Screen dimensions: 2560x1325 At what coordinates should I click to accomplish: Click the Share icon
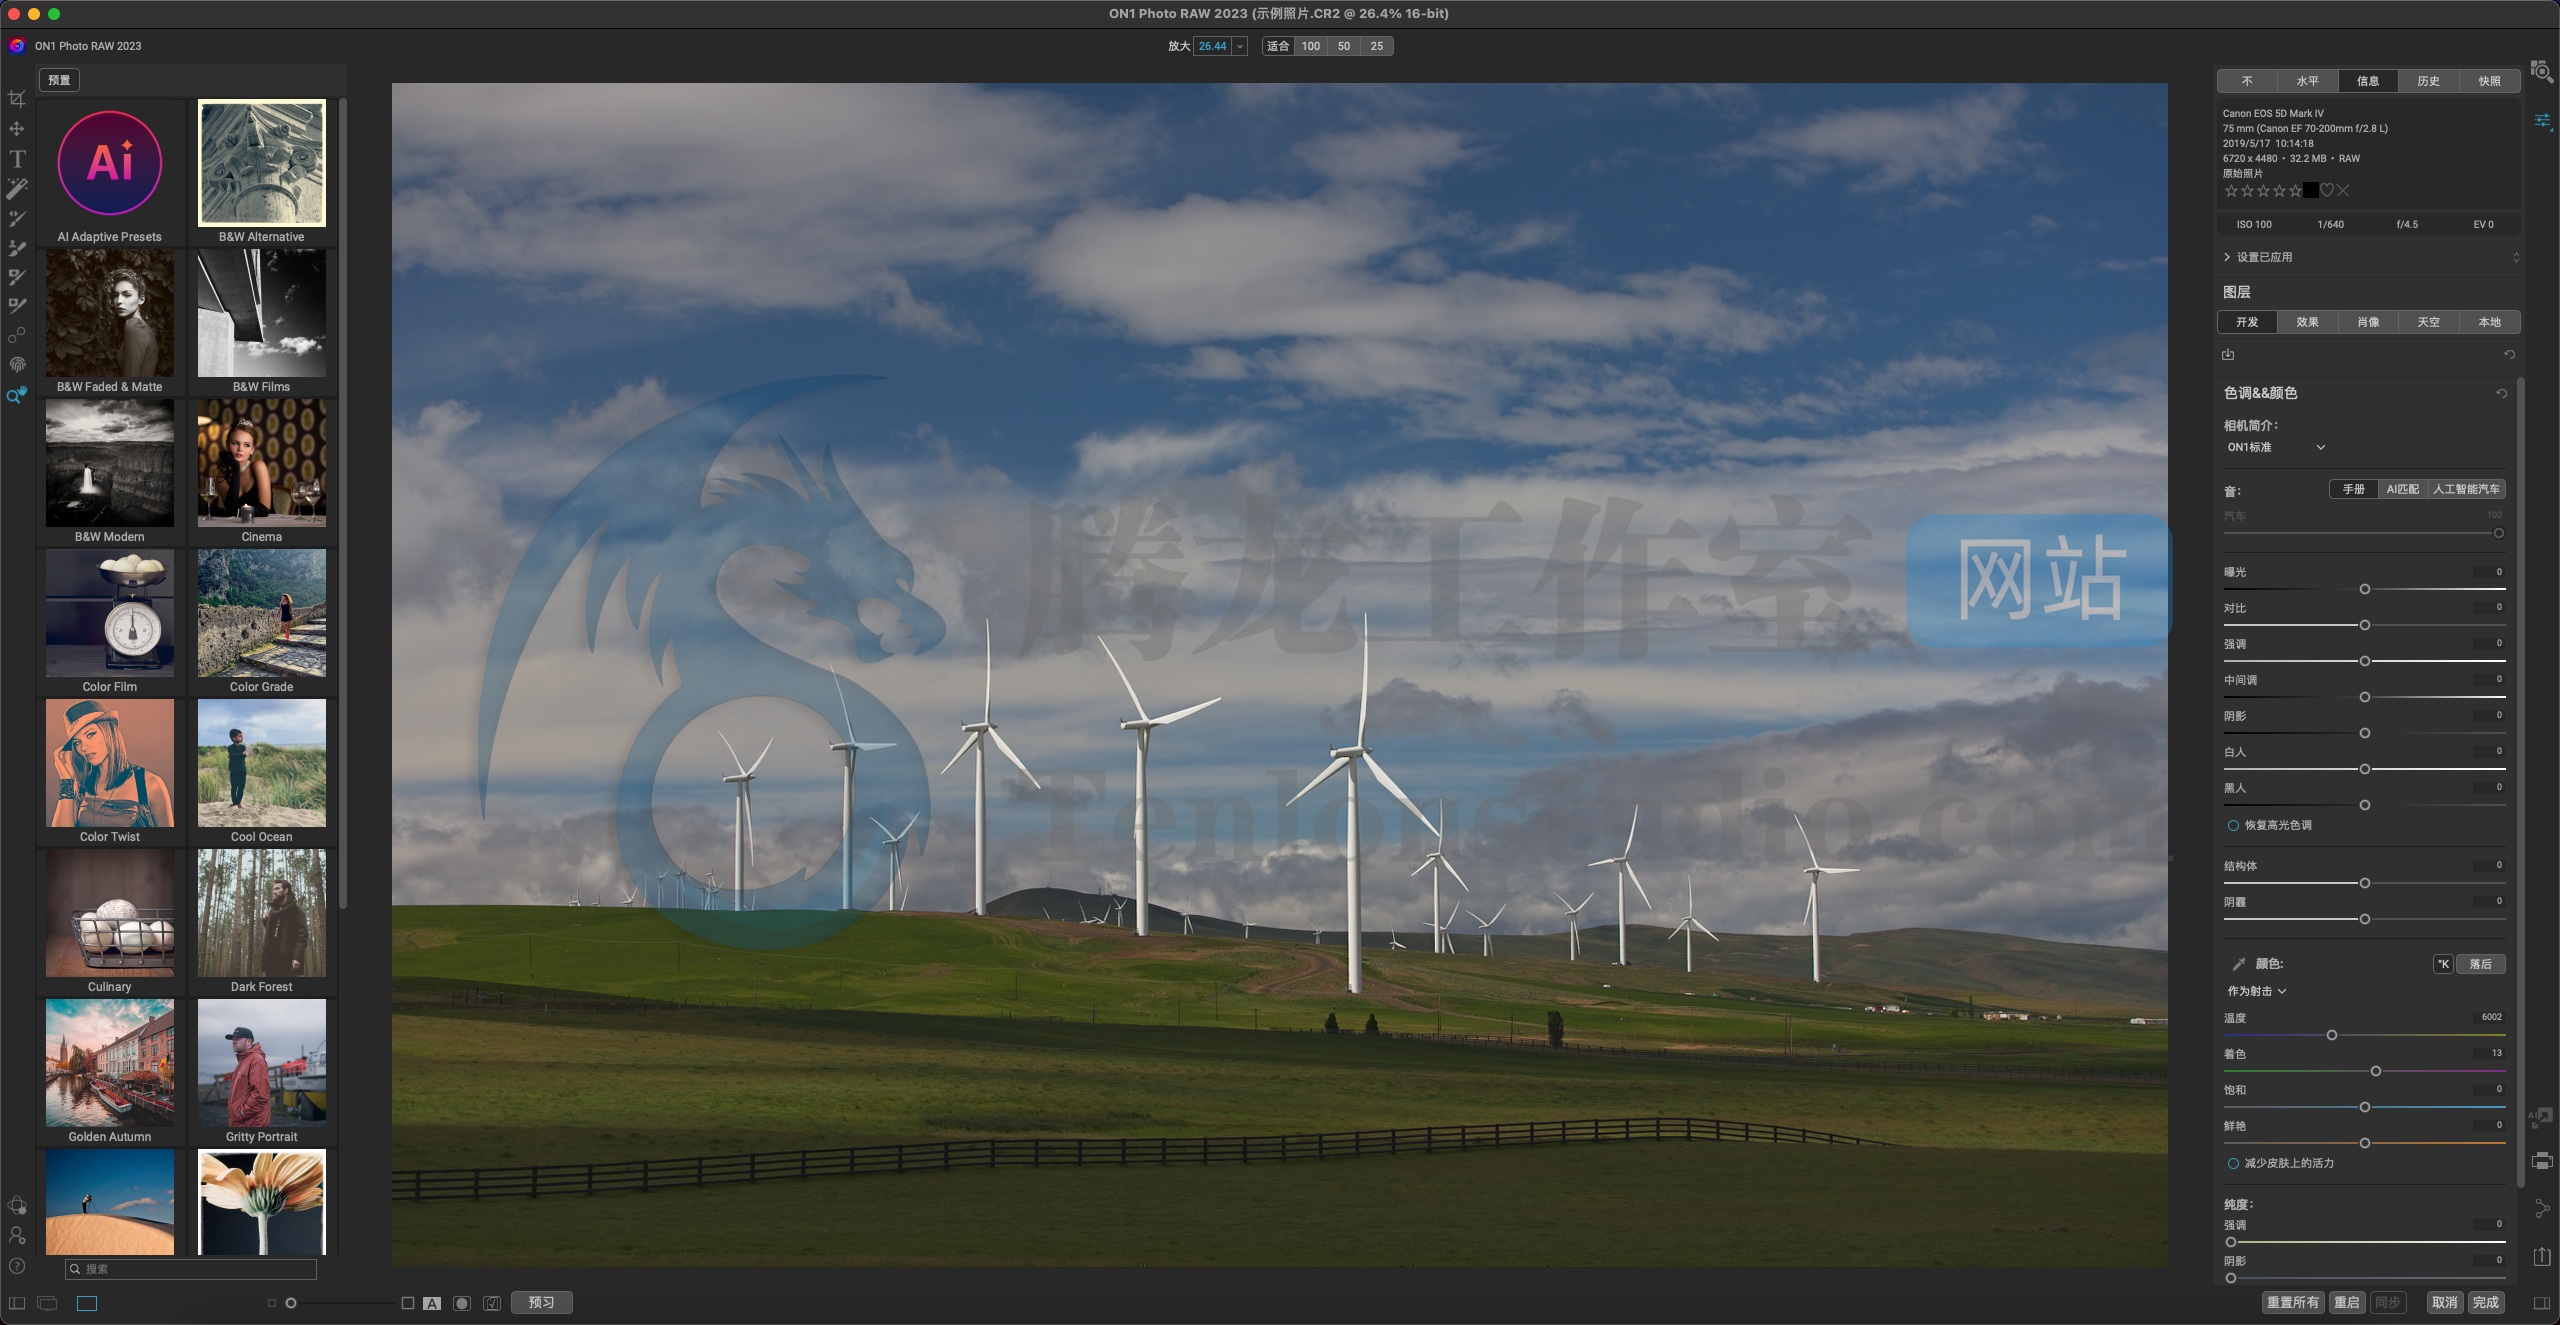2541,1209
